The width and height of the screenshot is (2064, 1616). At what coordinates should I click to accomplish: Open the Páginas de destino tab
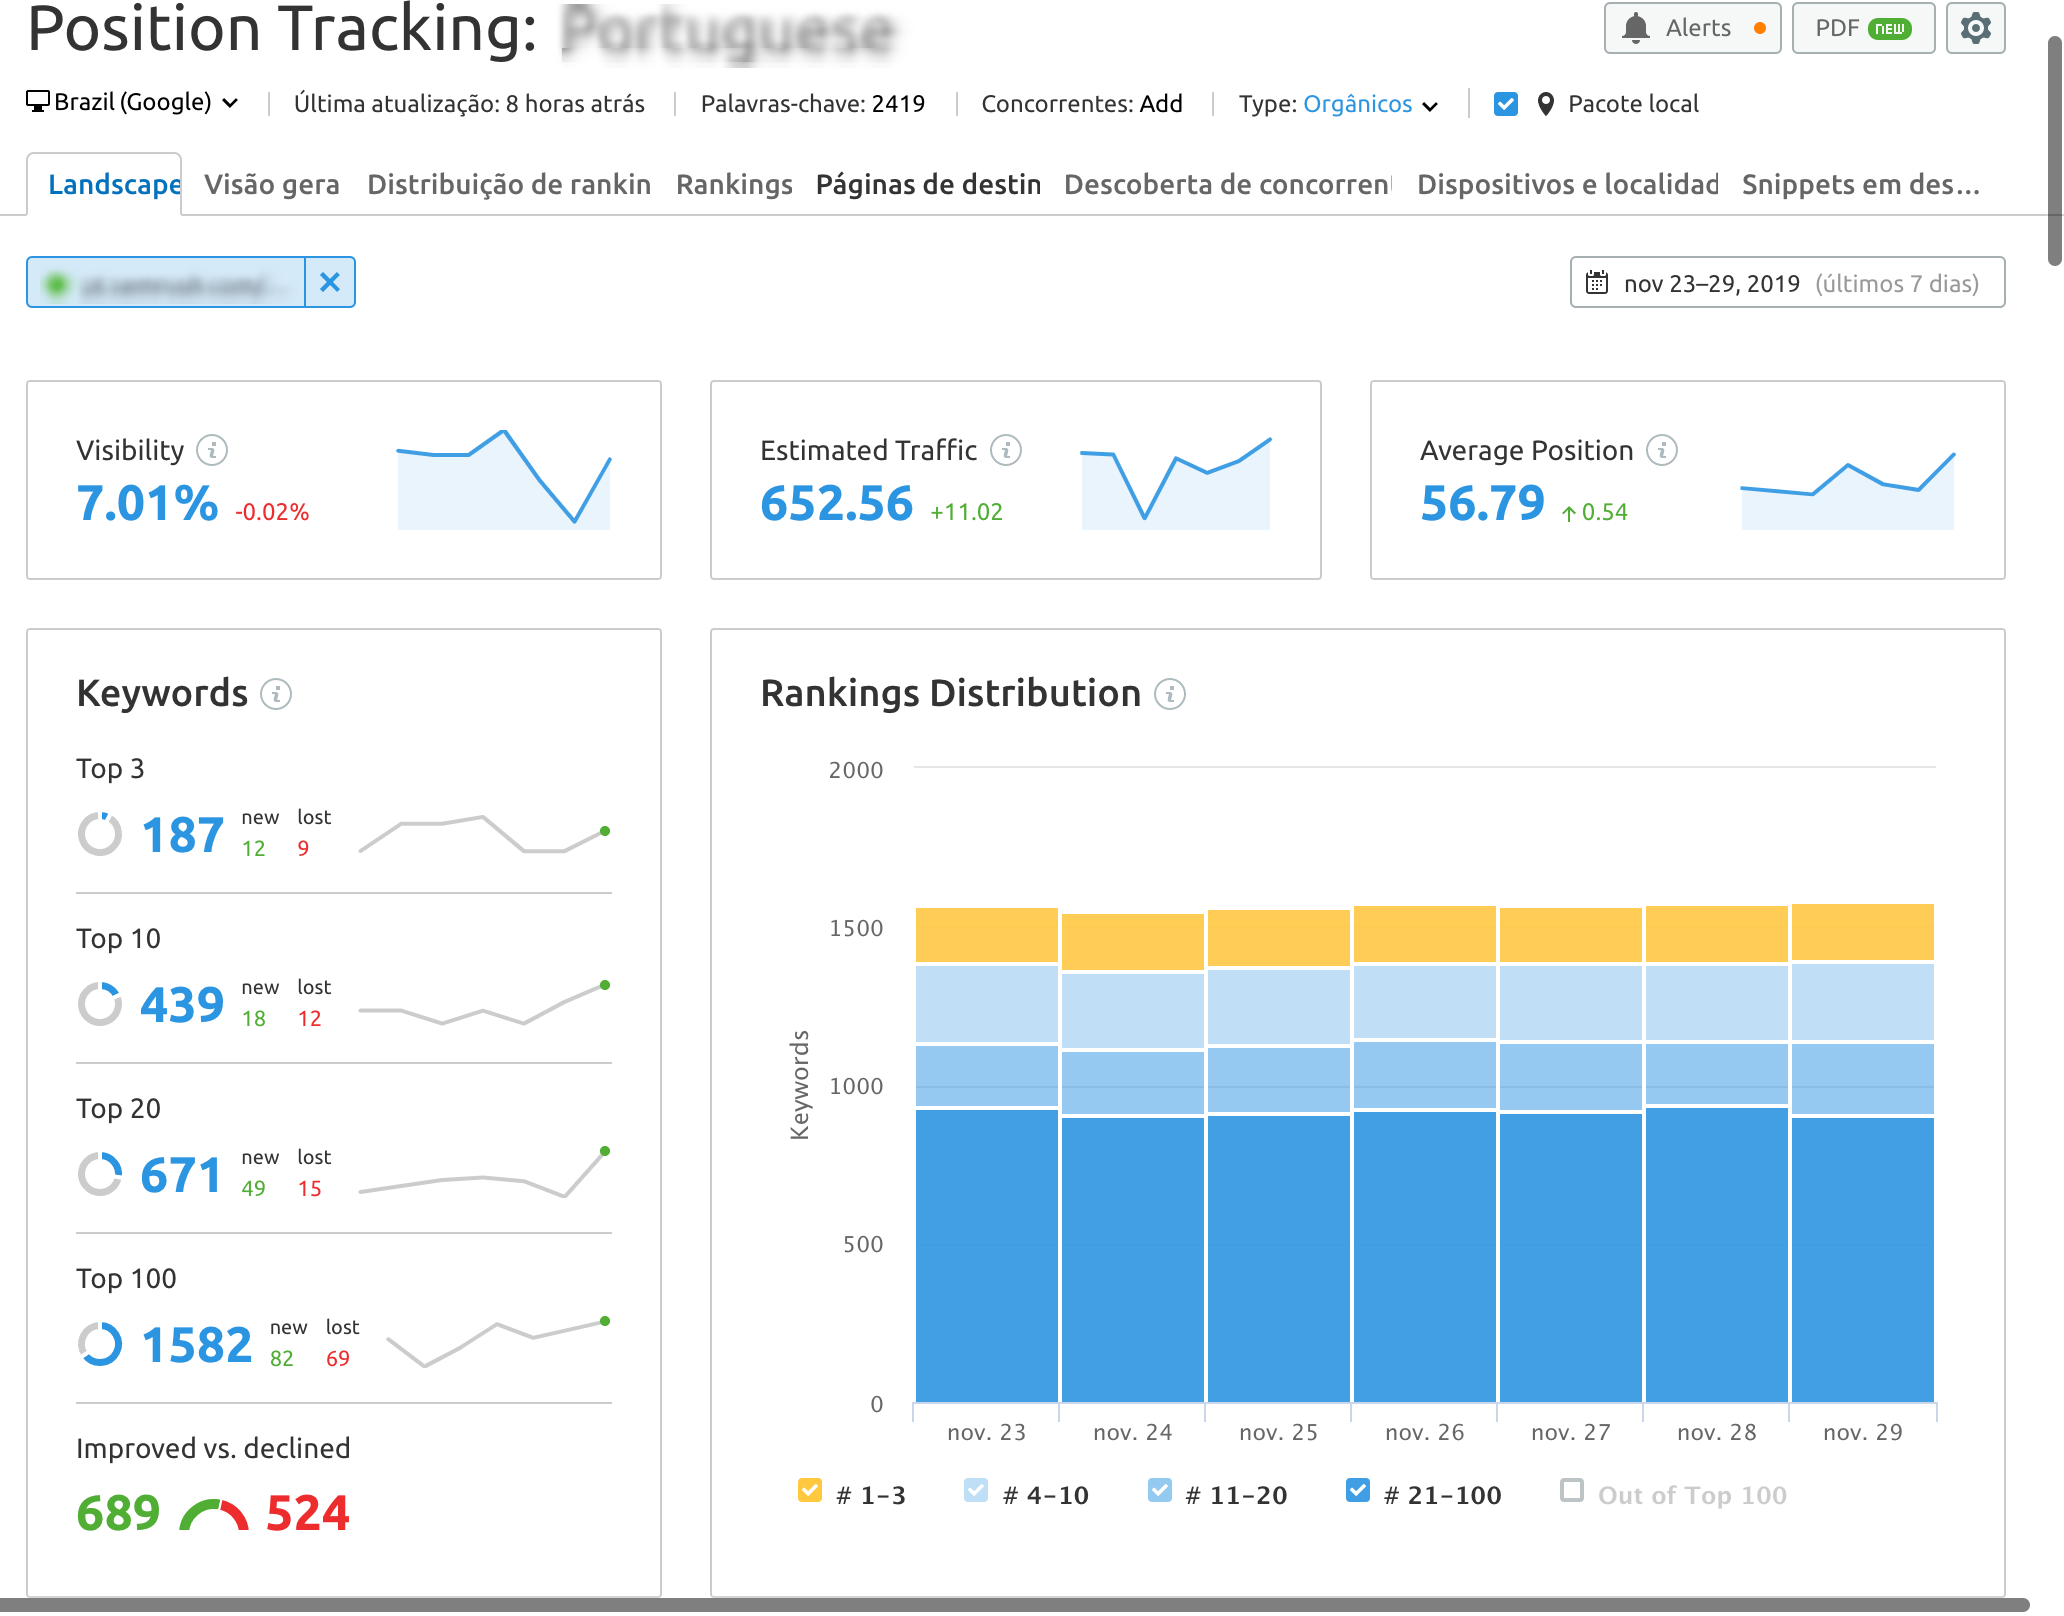[x=928, y=184]
